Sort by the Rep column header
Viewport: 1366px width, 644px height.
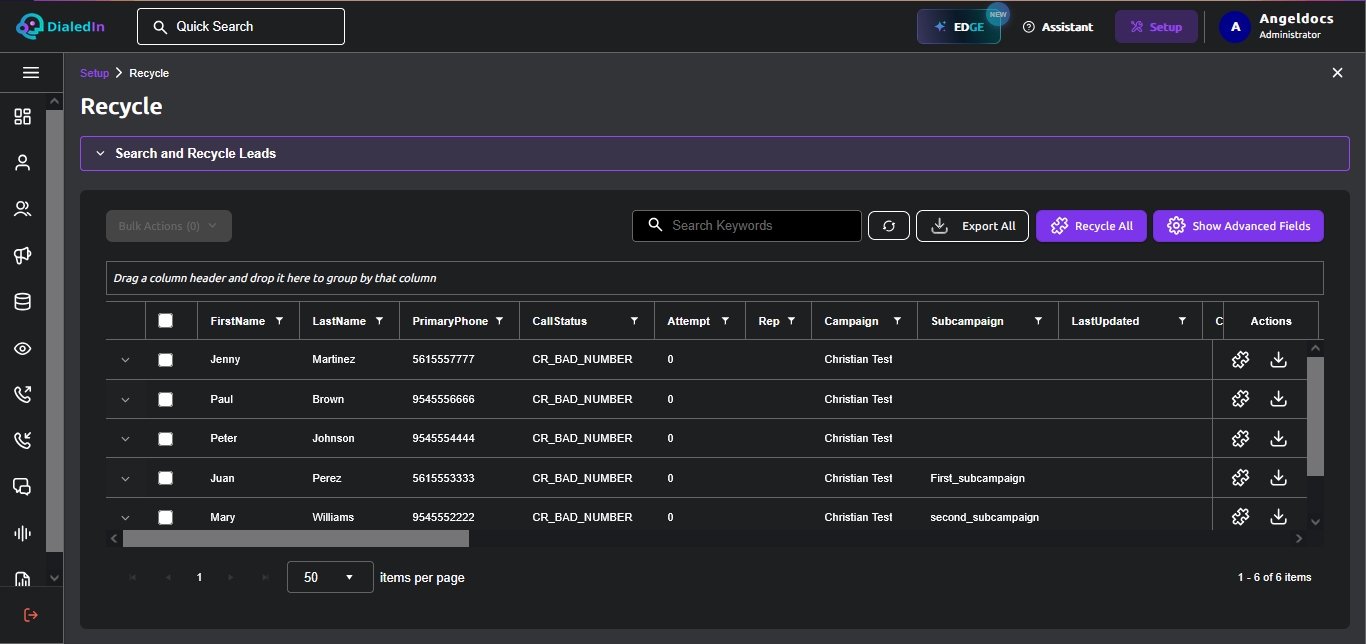tap(769, 321)
